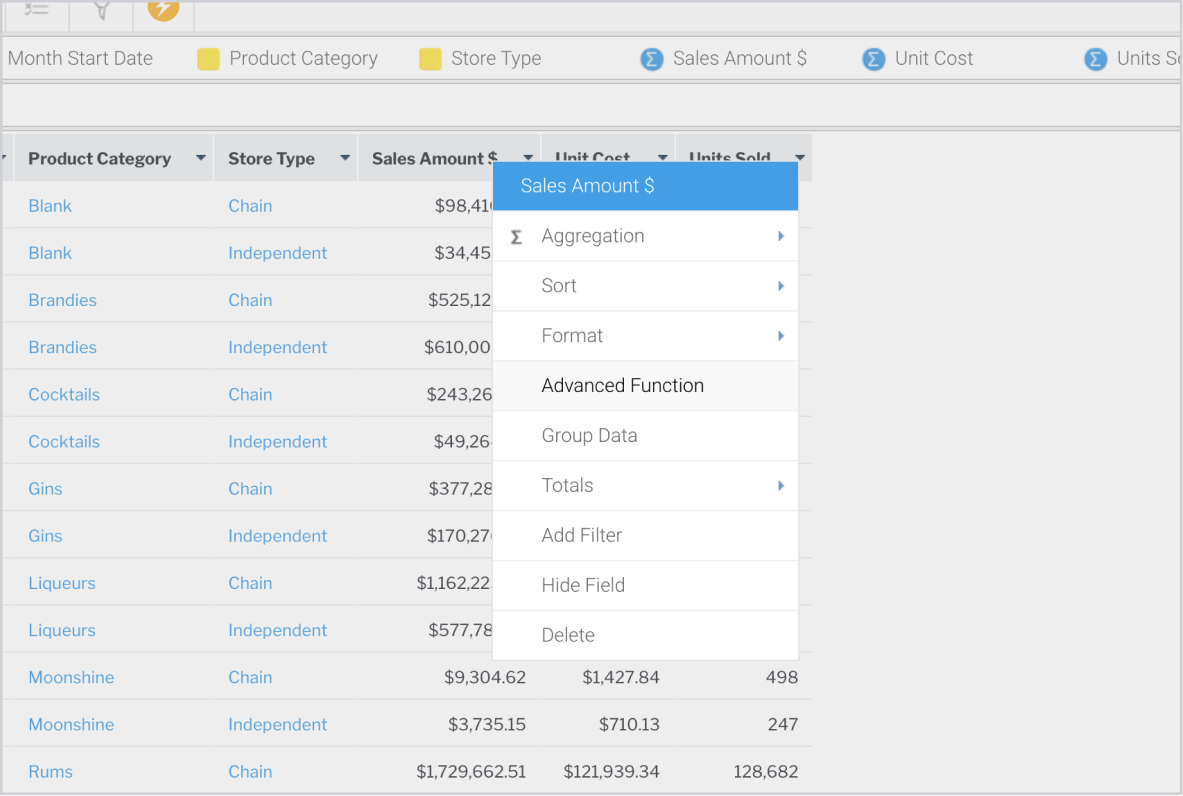Screen dimensions: 1183x796
Task: Click the yellow Store Type dimension icon
Action: pos(430,59)
